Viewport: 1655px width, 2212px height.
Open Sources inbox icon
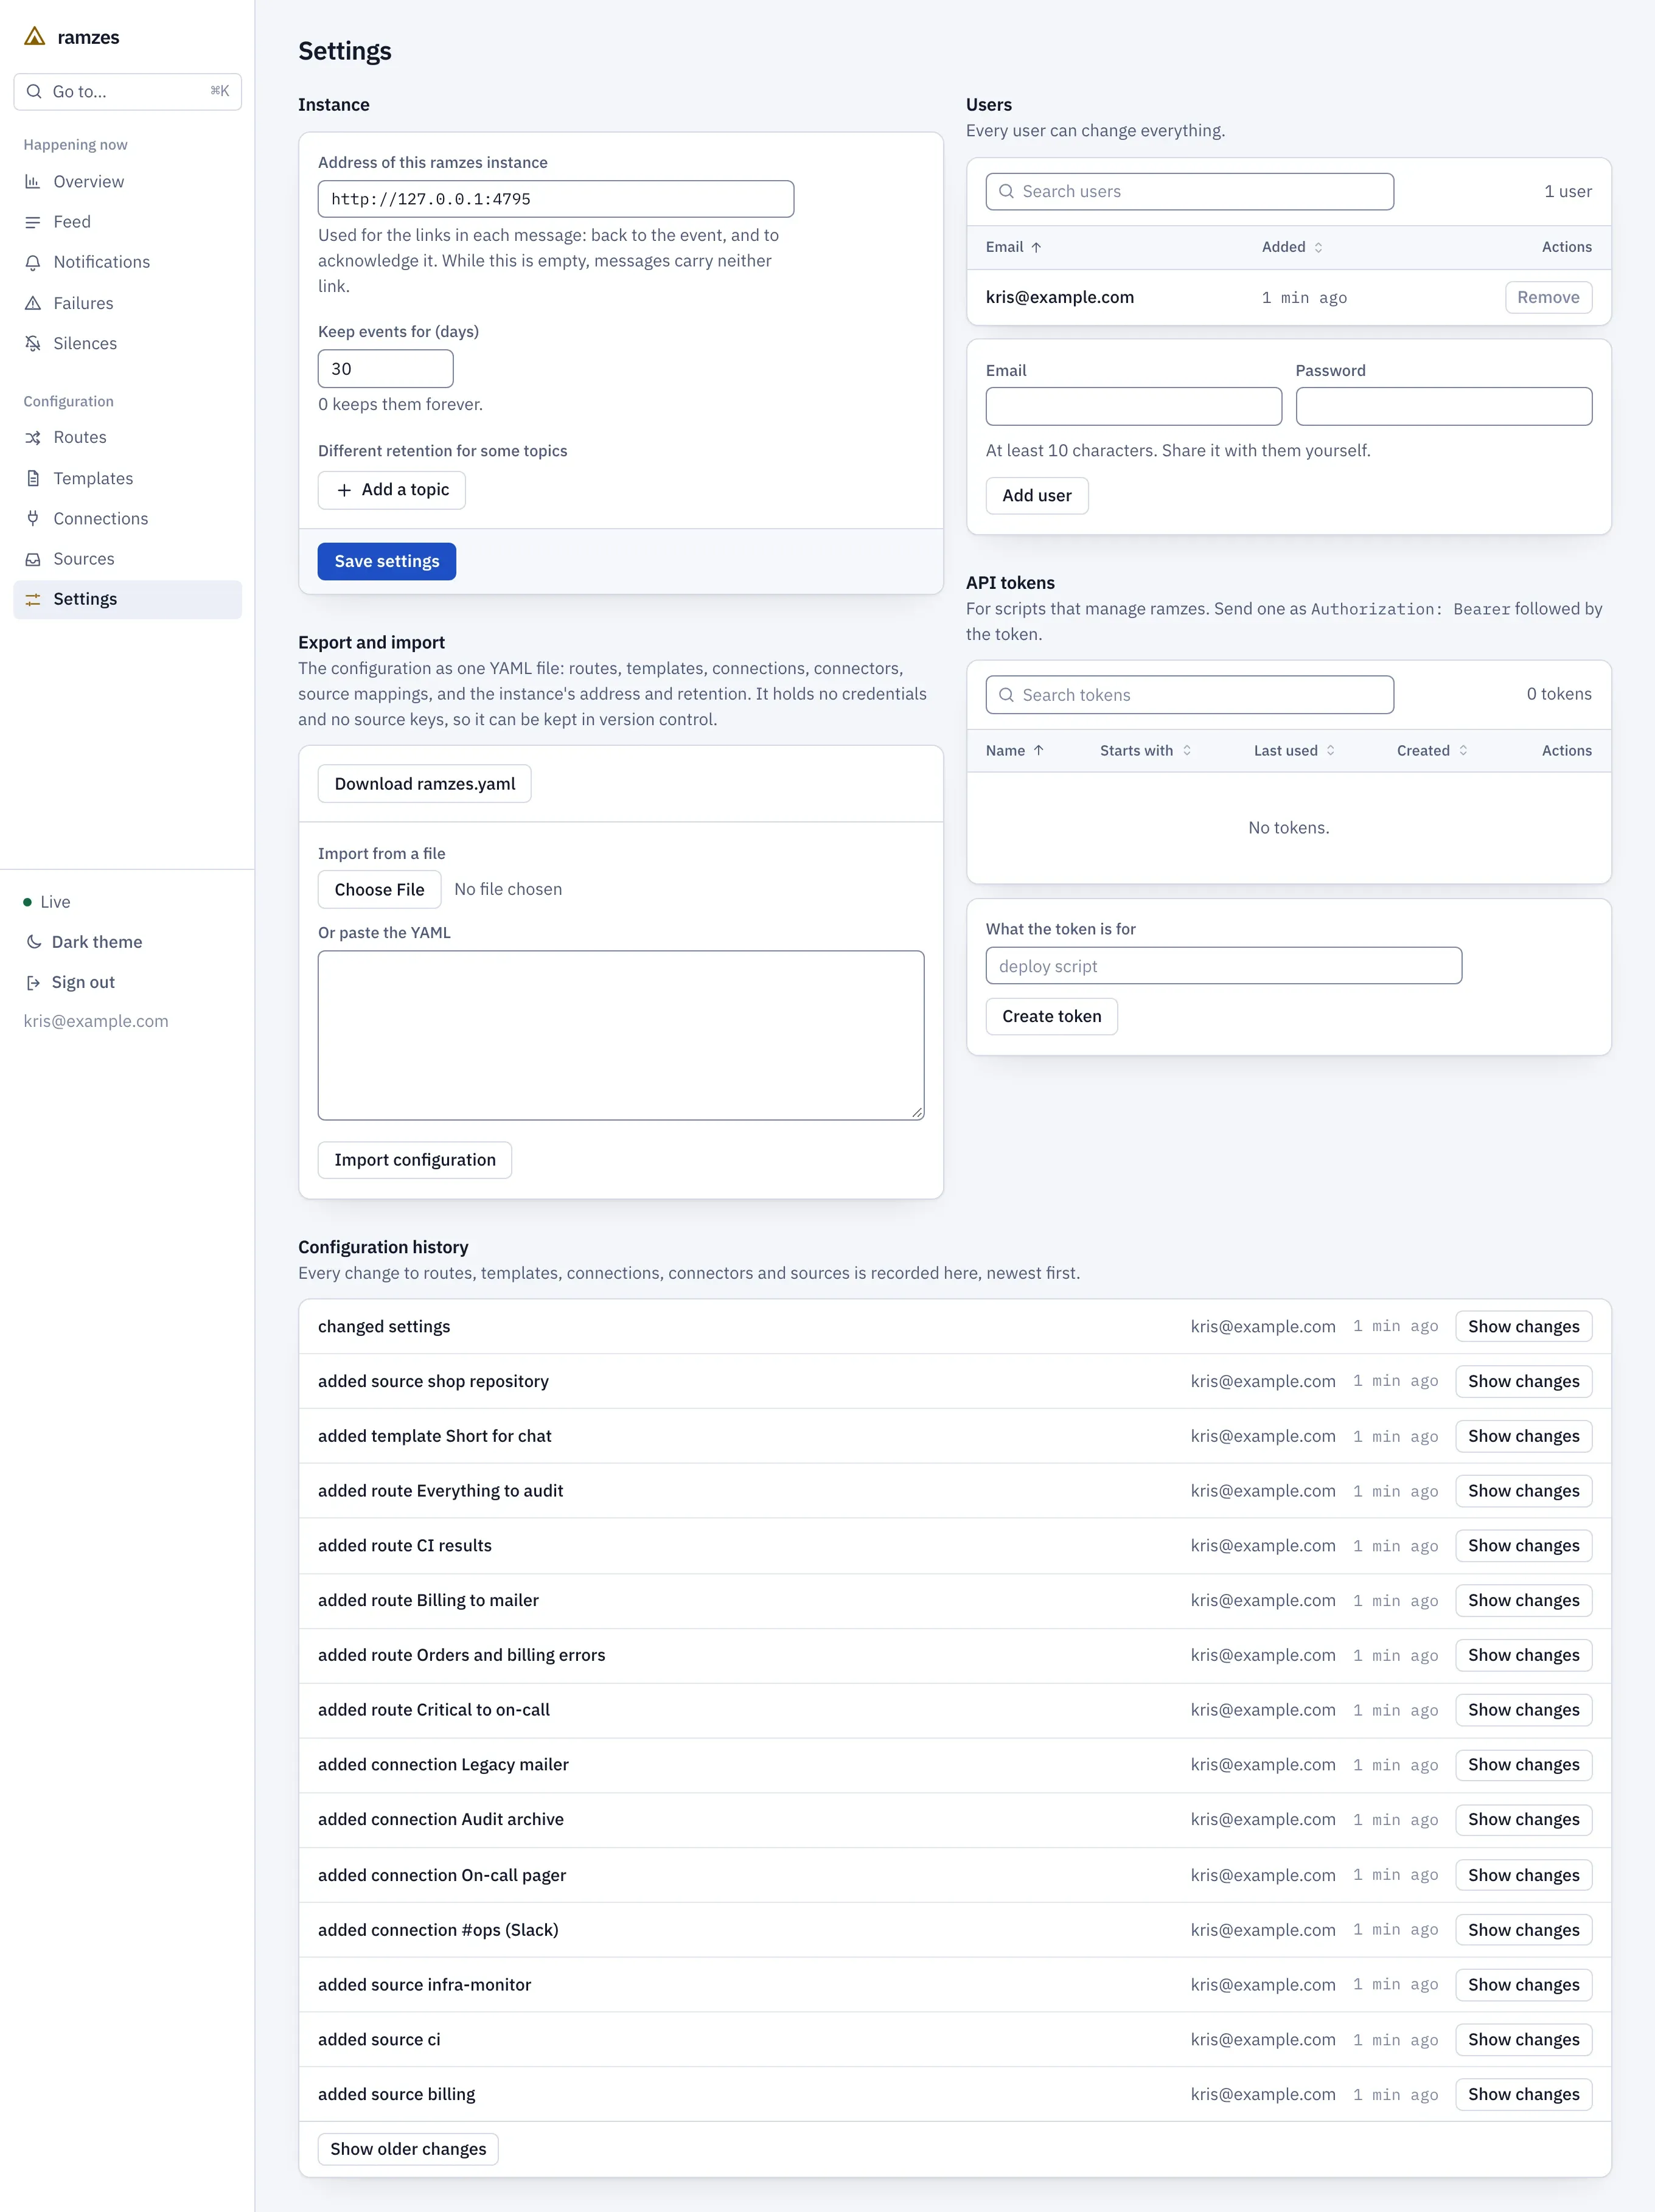(x=33, y=559)
